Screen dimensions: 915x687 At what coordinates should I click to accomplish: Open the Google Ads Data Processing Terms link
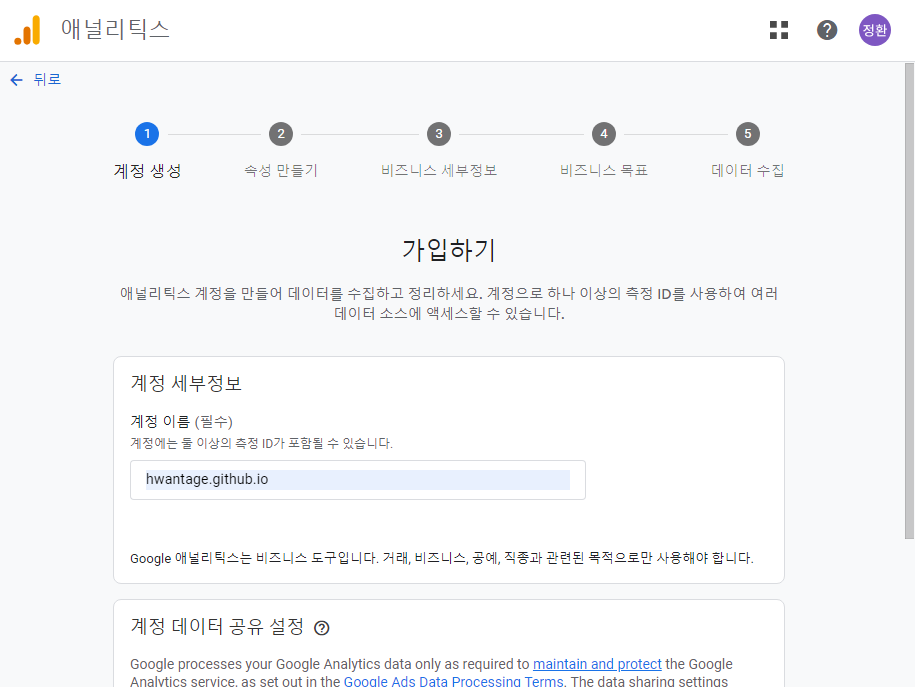pyautogui.click(x=454, y=681)
